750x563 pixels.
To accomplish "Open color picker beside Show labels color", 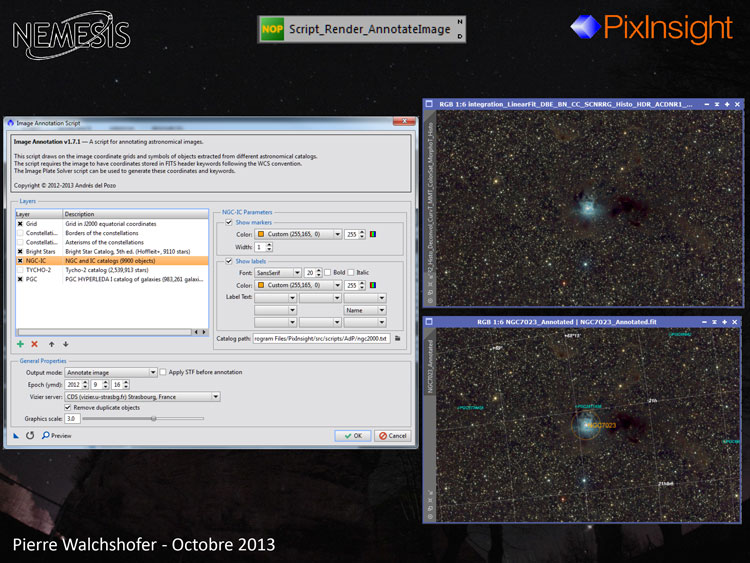I will pyautogui.click(x=373, y=285).
